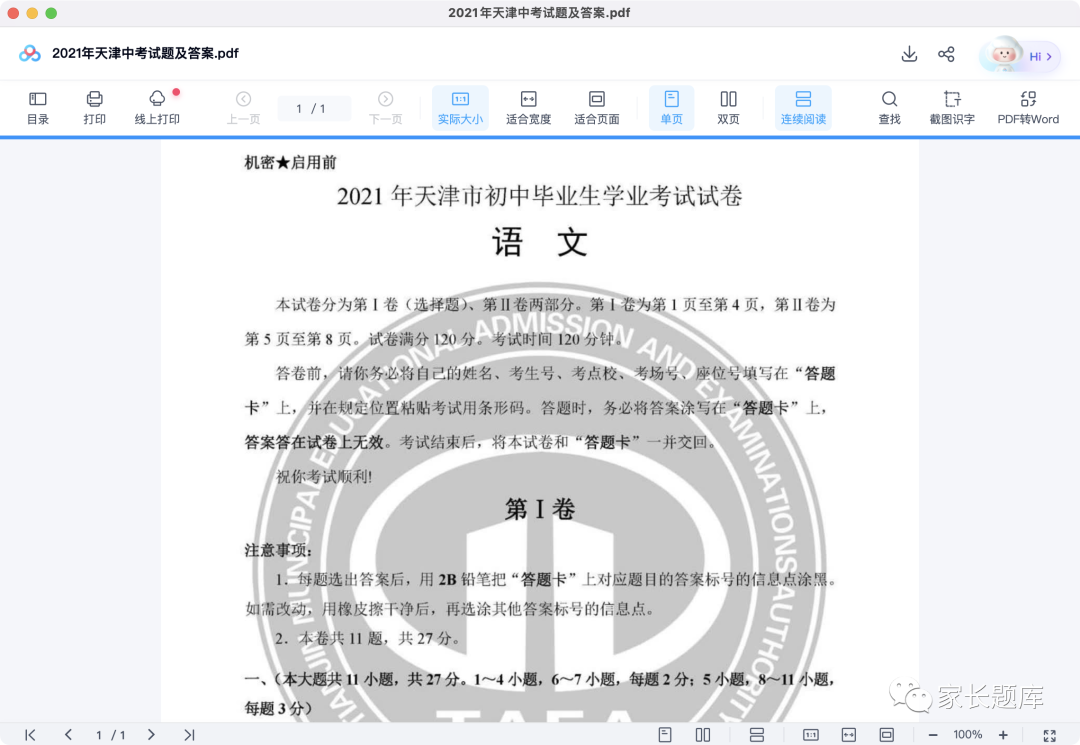The image size is (1080, 745).
Task: Zoom out with the minus button
Action: [x=933, y=735]
